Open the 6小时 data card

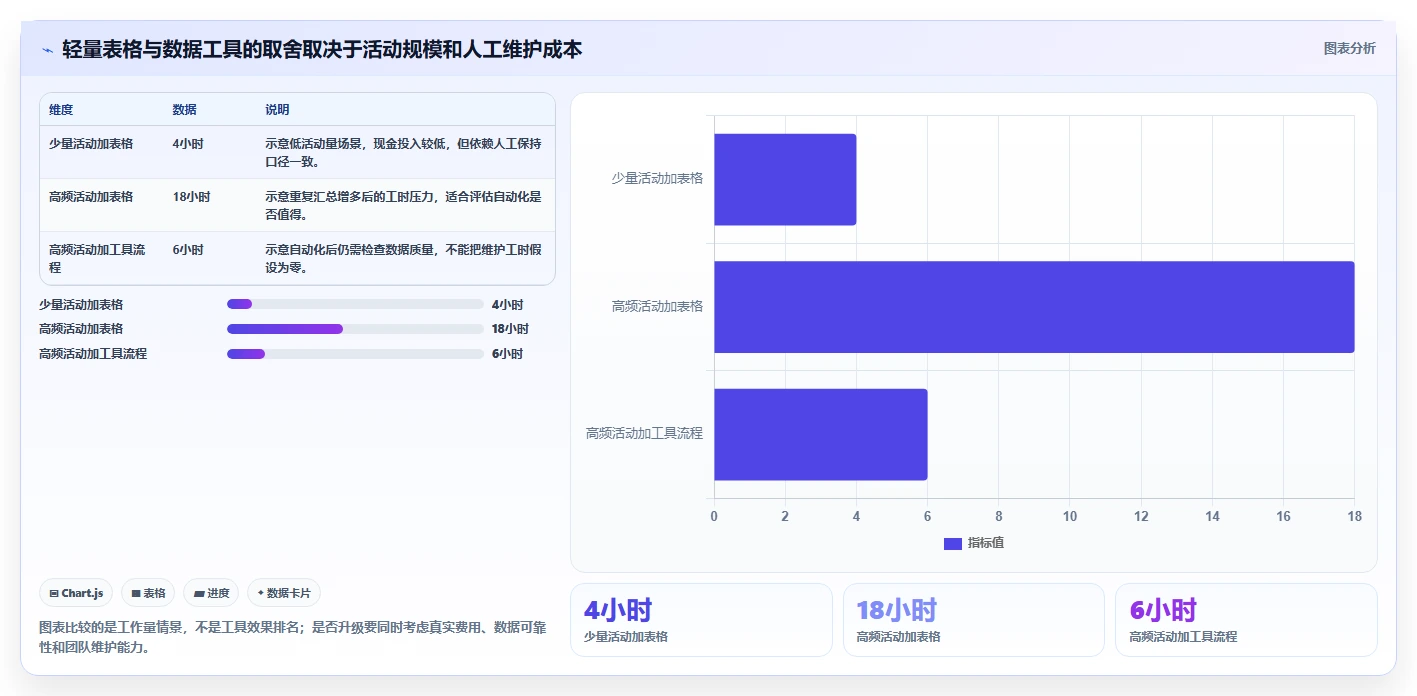click(x=1246, y=620)
